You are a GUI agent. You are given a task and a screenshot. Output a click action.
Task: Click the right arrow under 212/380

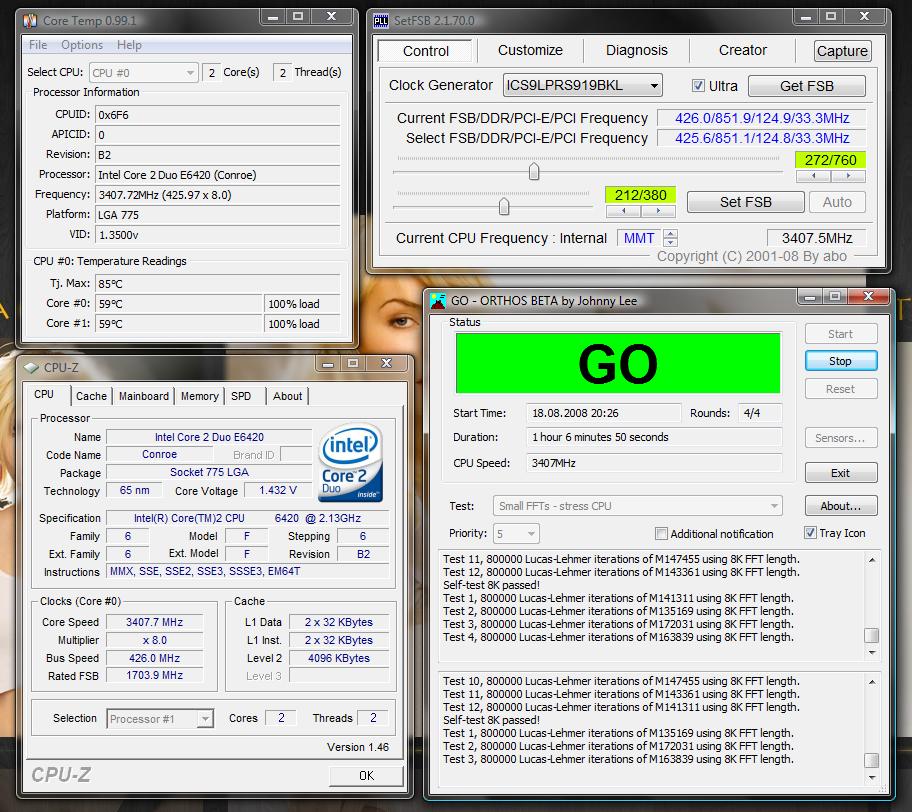click(x=658, y=211)
